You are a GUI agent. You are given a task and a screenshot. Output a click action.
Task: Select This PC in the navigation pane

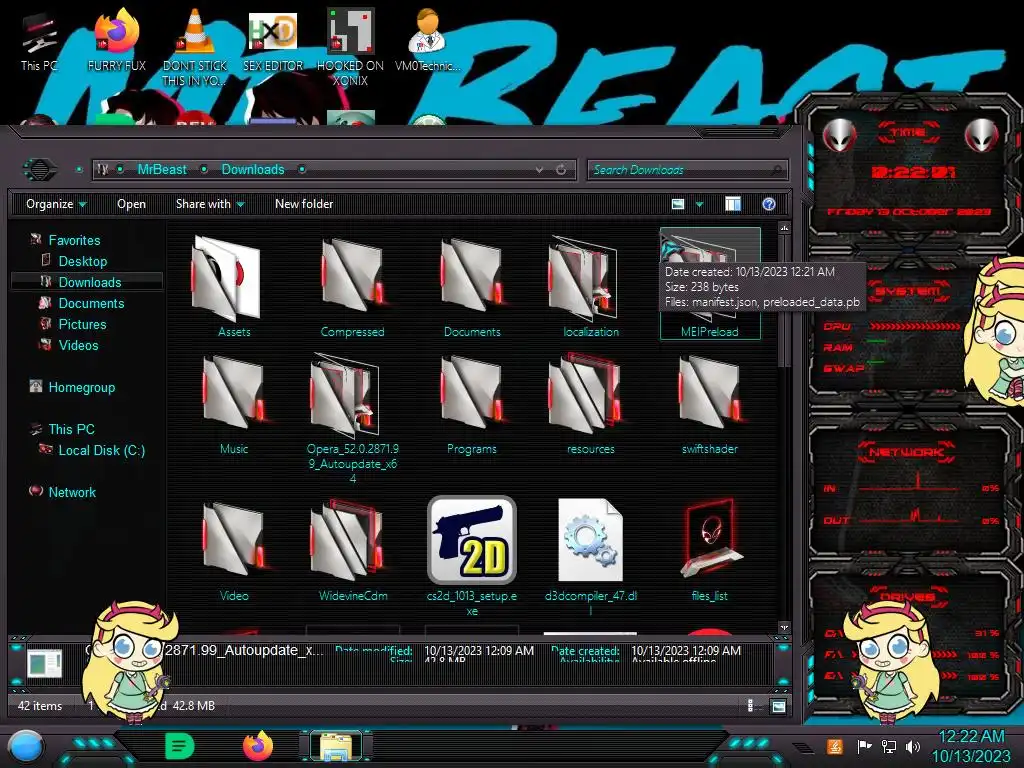tap(71, 429)
